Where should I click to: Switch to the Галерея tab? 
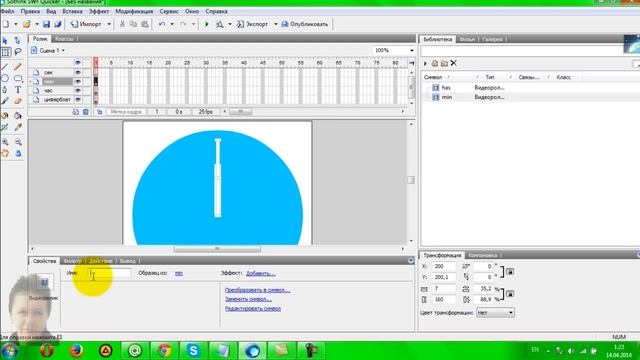(x=492, y=39)
